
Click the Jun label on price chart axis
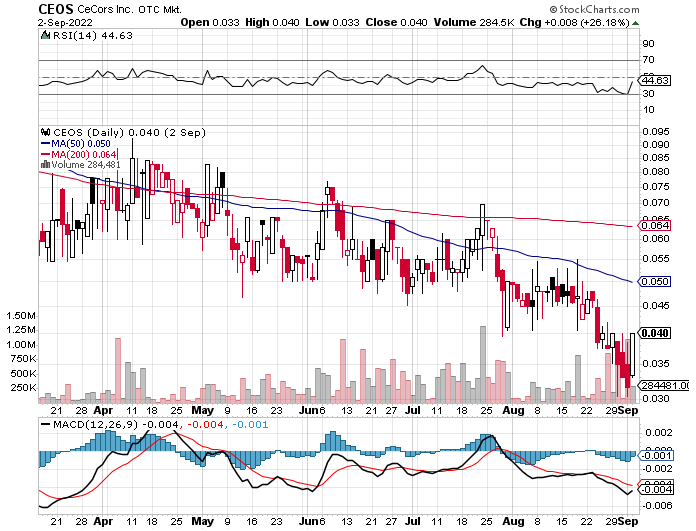pyautogui.click(x=308, y=410)
